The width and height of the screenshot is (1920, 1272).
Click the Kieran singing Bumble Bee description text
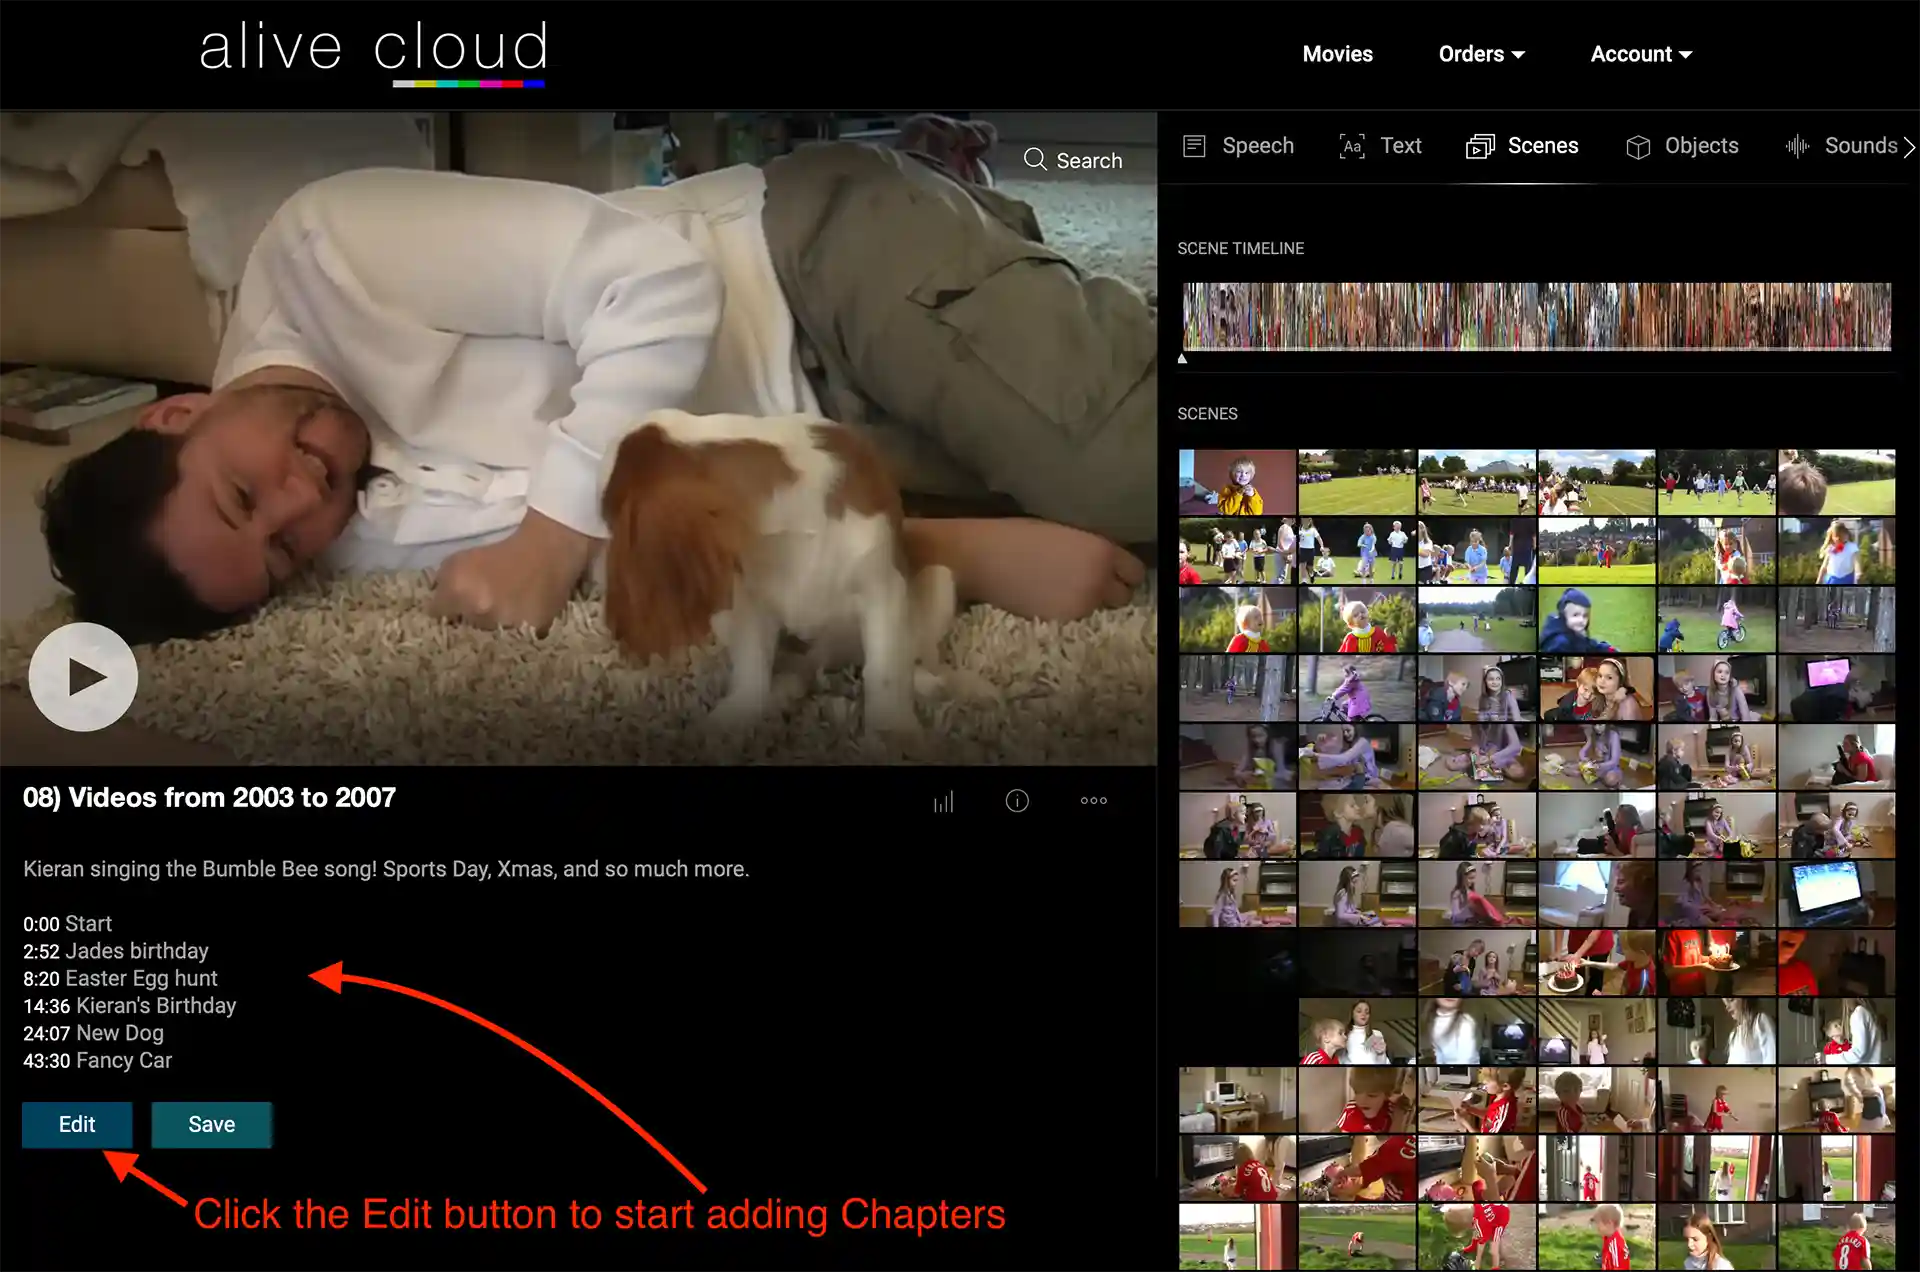[x=386, y=869]
